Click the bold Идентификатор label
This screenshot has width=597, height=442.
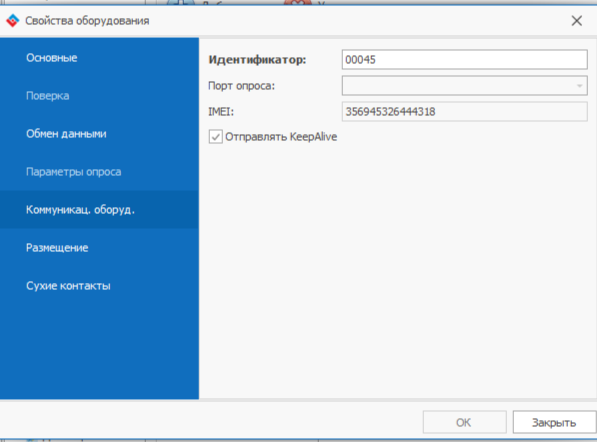tap(257, 60)
